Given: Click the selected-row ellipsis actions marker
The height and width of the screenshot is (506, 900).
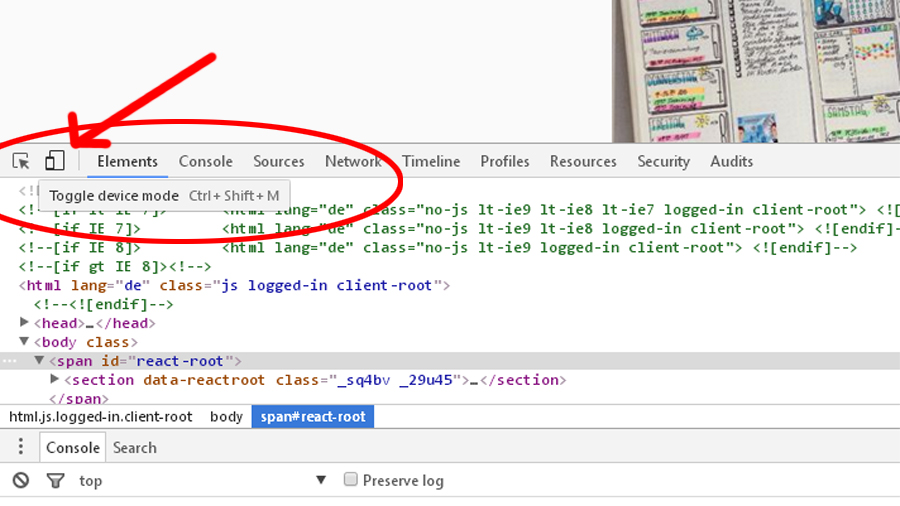Looking at the screenshot, I should [10, 361].
